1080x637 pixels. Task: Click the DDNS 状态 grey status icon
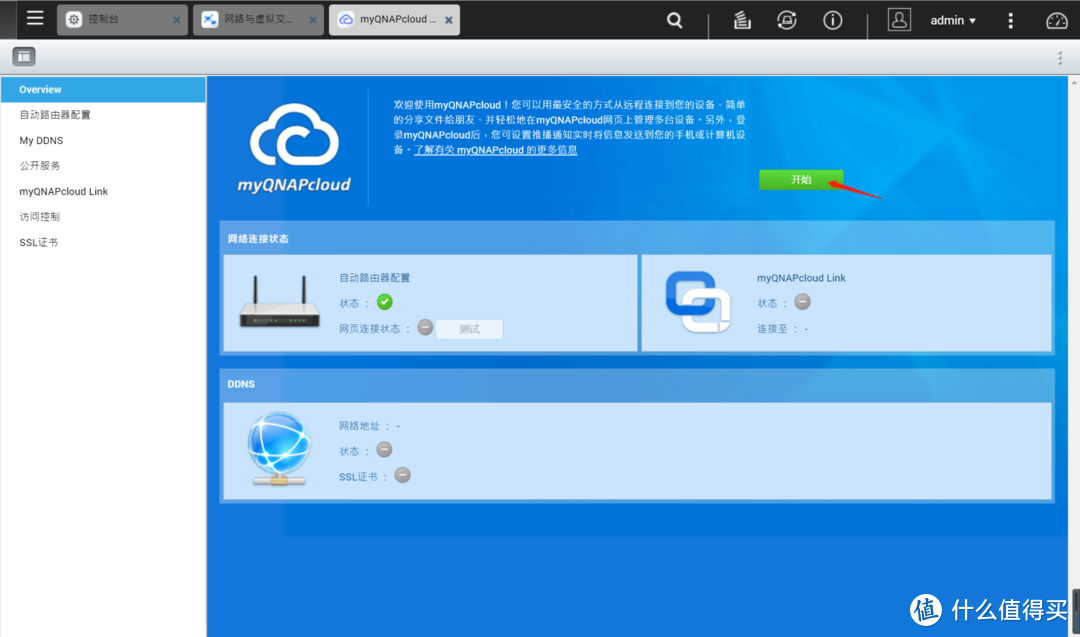[384, 450]
